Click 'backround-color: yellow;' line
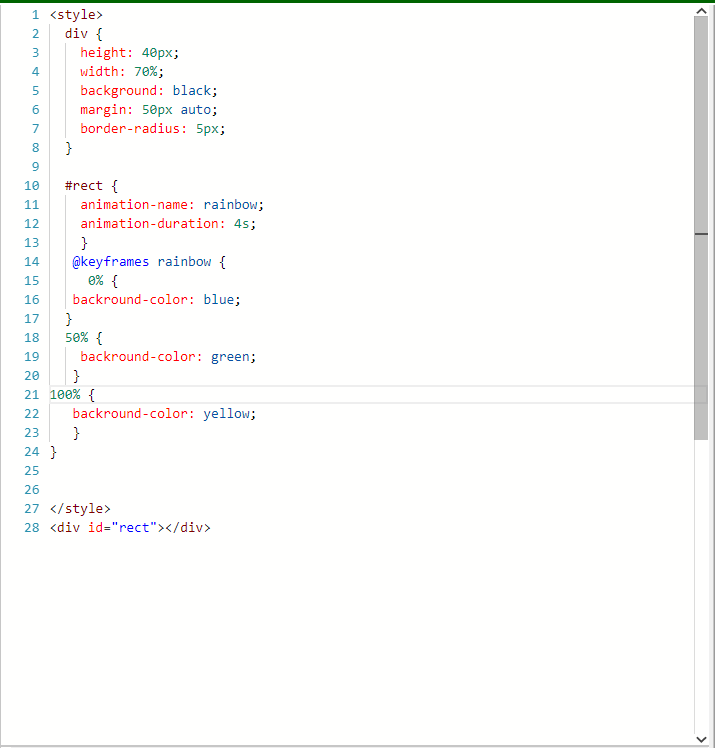715x748 pixels. (x=164, y=414)
